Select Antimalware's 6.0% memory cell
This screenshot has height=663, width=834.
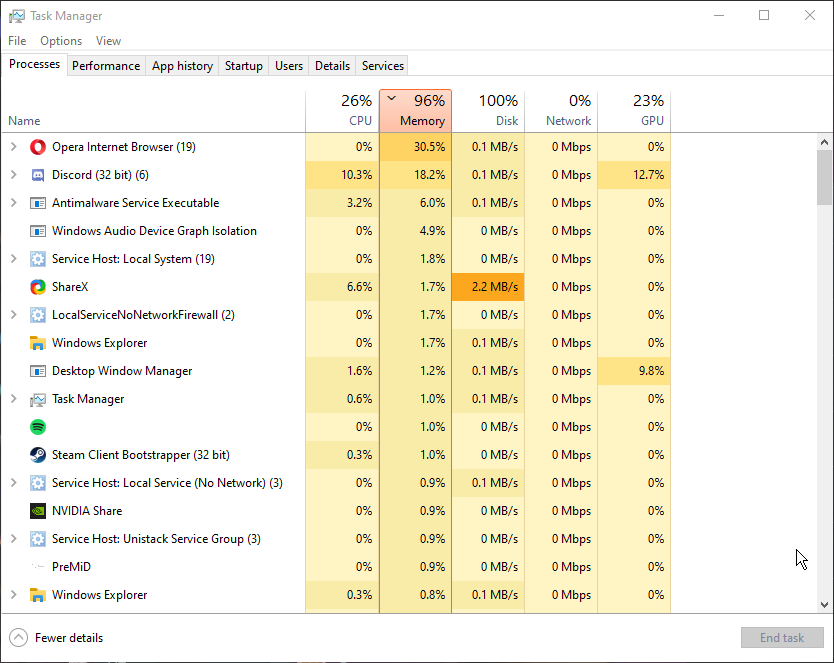coord(415,203)
